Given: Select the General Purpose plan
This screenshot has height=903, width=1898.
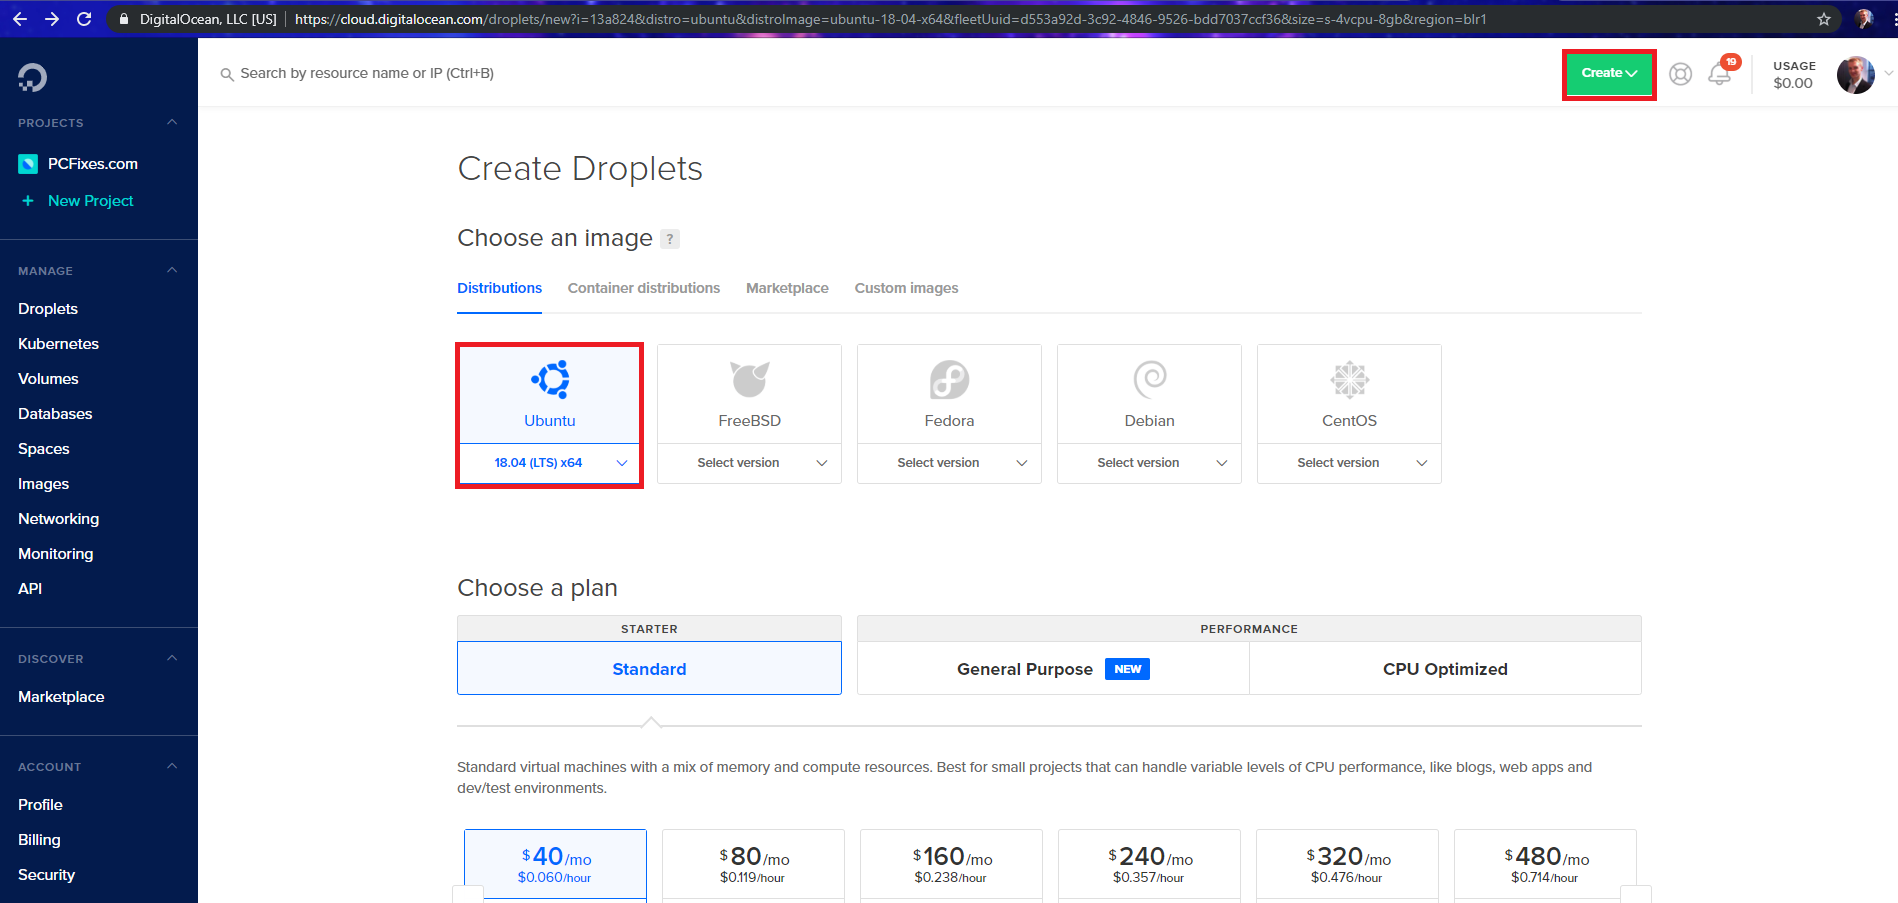Looking at the screenshot, I should (x=1053, y=669).
